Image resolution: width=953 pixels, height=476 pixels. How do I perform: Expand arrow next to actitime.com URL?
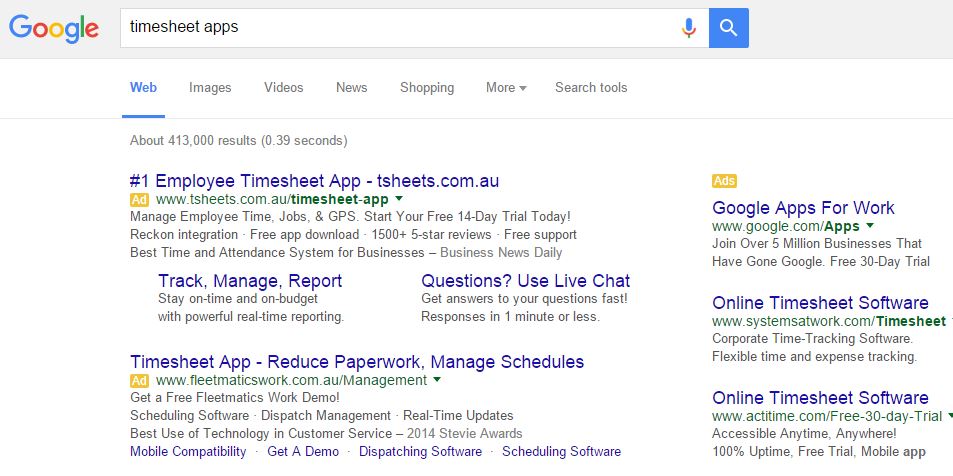click(949, 416)
